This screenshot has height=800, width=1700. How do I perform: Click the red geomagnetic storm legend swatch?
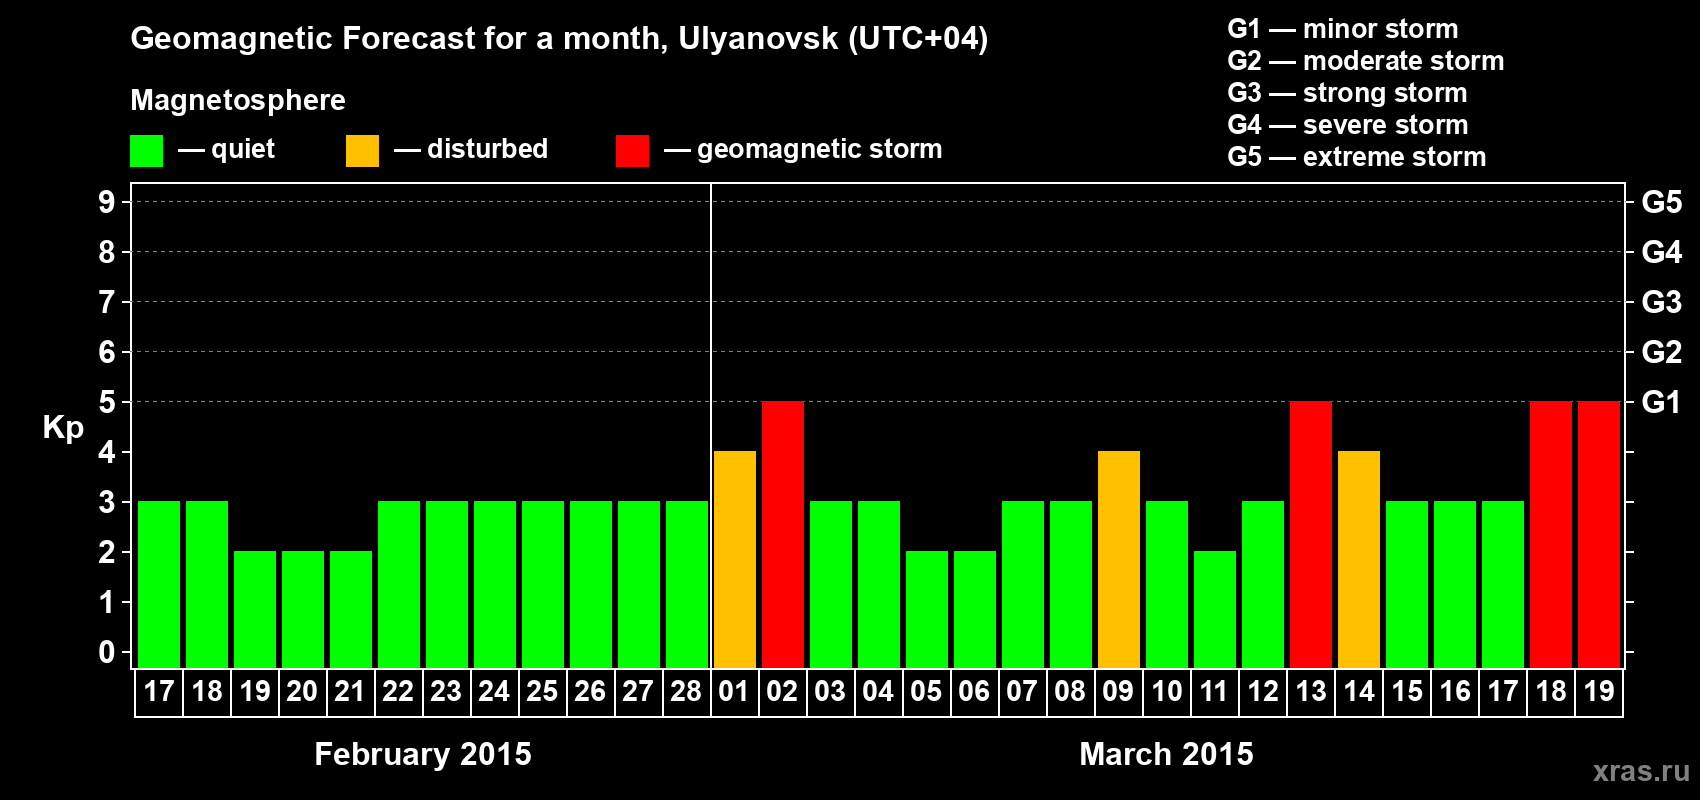pyautogui.click(x=632, y=151)
